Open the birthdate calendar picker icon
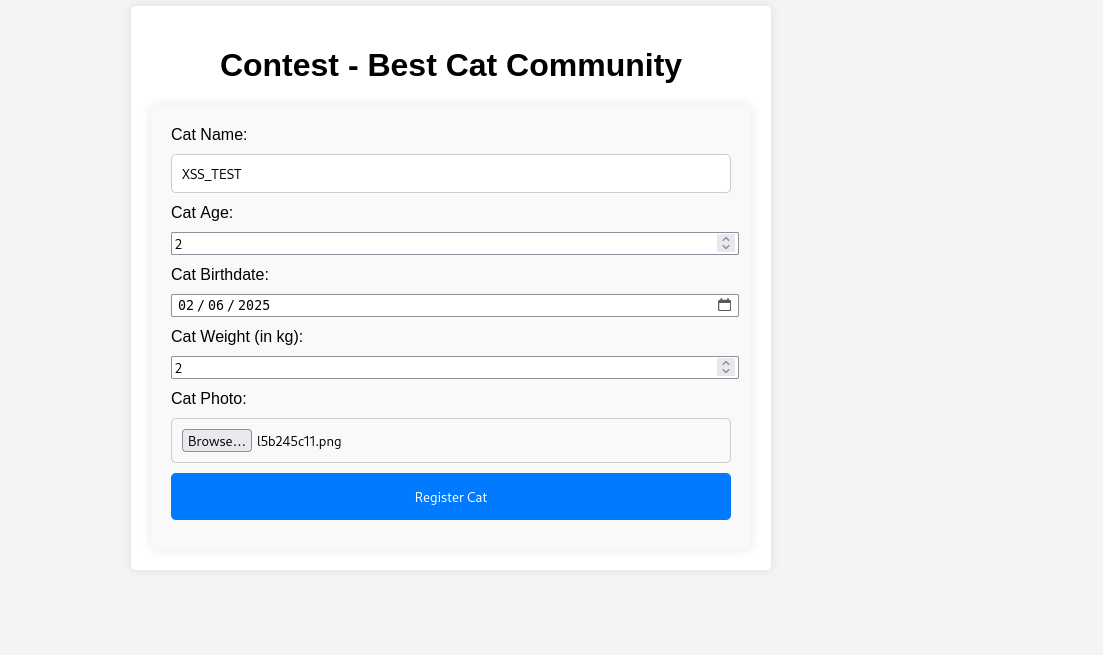The width and height of the screenshot is (1103, 655). (x=725, y=305)
